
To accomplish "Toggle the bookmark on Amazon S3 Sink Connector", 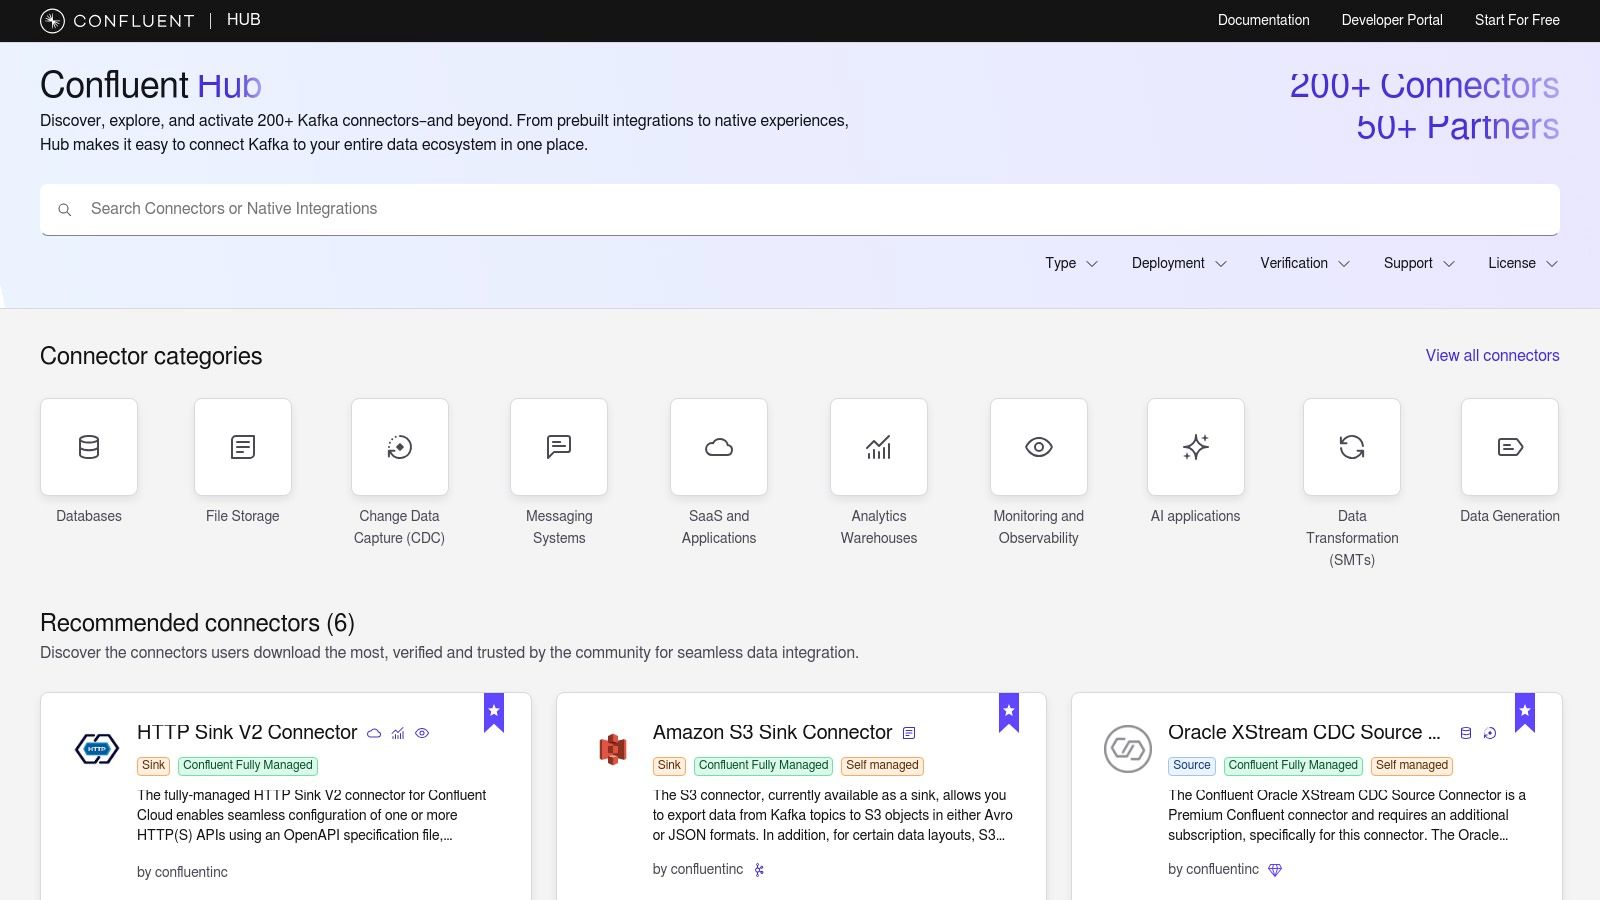I will [x=1009, y=711].
